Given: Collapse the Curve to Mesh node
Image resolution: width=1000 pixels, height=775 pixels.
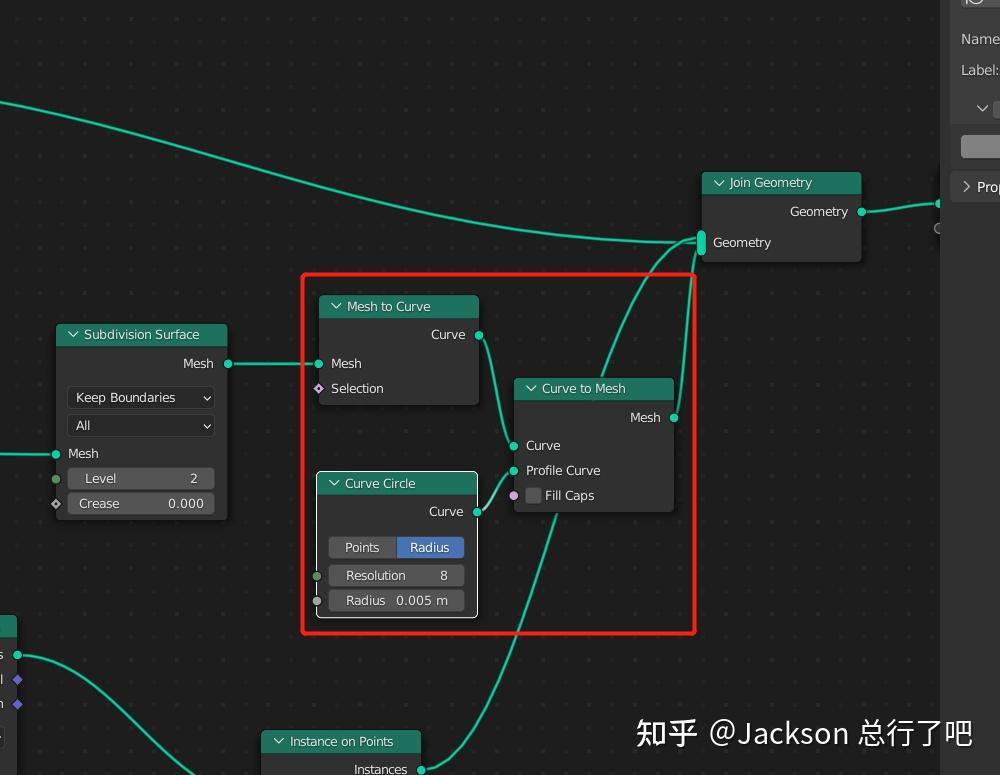Looking at the screenshot, I should (531, 388).
